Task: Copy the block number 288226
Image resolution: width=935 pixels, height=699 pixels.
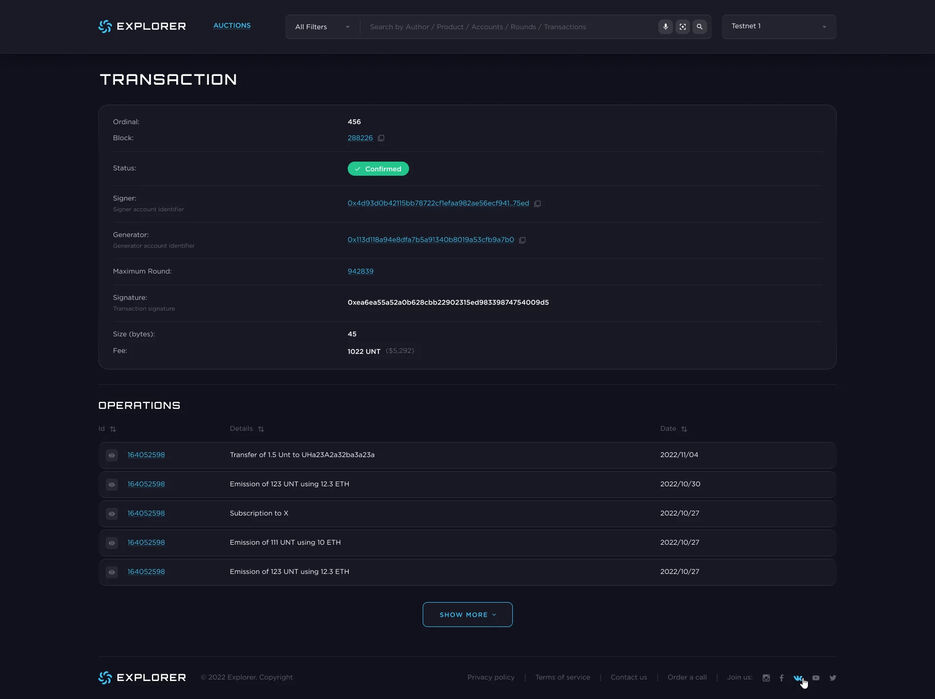Action: pos(381,138)
